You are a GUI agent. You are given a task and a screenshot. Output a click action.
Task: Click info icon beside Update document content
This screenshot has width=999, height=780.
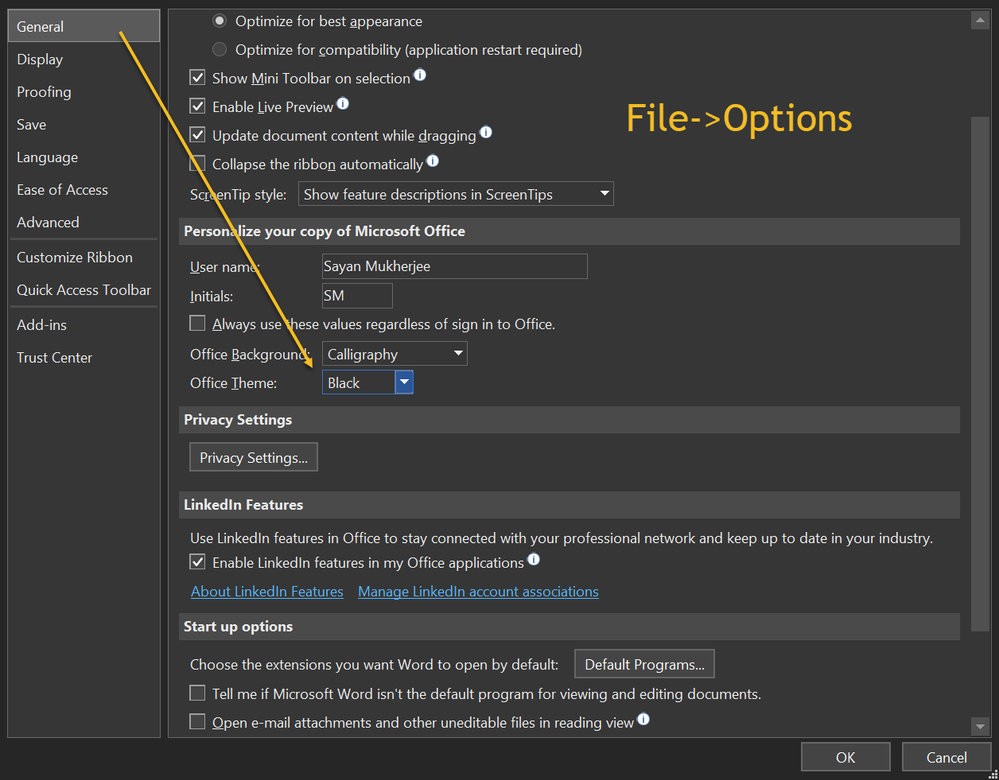click(x=485, y=132)
